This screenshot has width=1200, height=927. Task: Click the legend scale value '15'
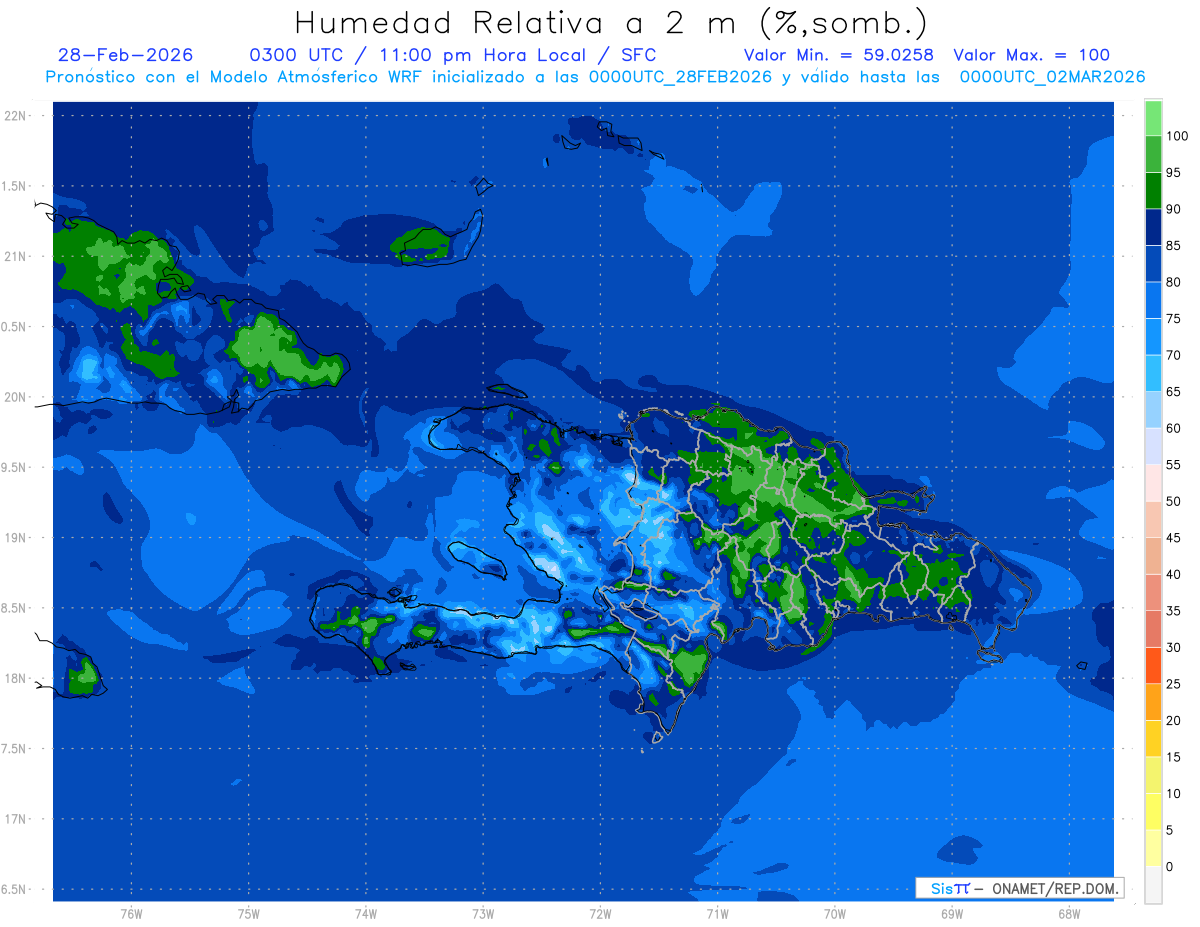[x=1173, y=757]
